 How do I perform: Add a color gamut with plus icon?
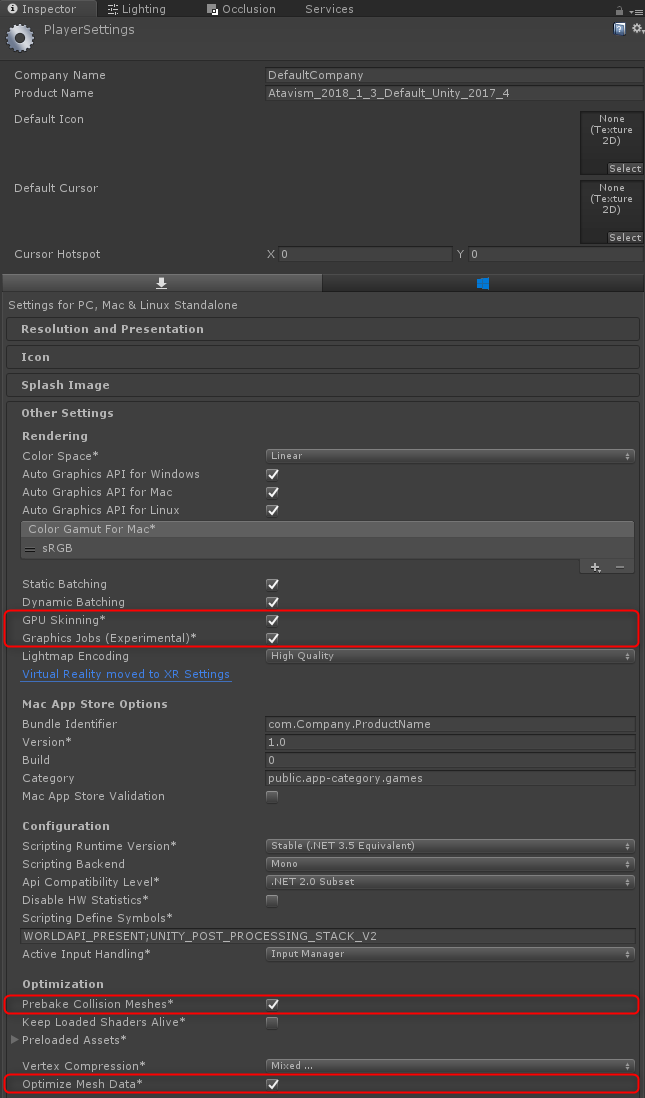[x=595, y=567]
